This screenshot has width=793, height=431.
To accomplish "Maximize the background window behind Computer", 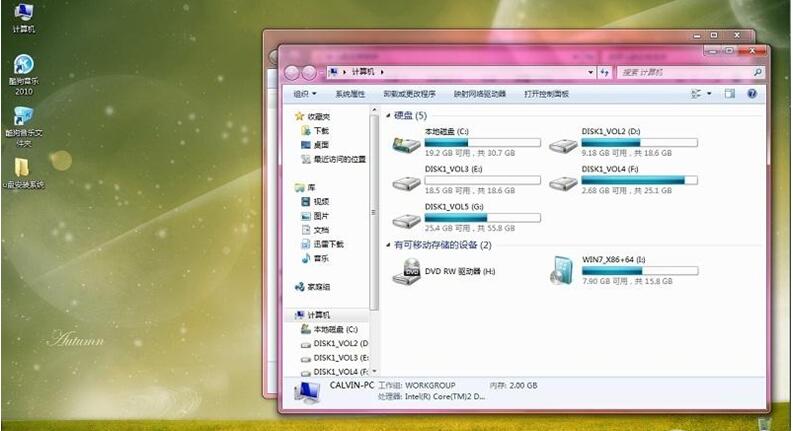I will coord(714,35).
